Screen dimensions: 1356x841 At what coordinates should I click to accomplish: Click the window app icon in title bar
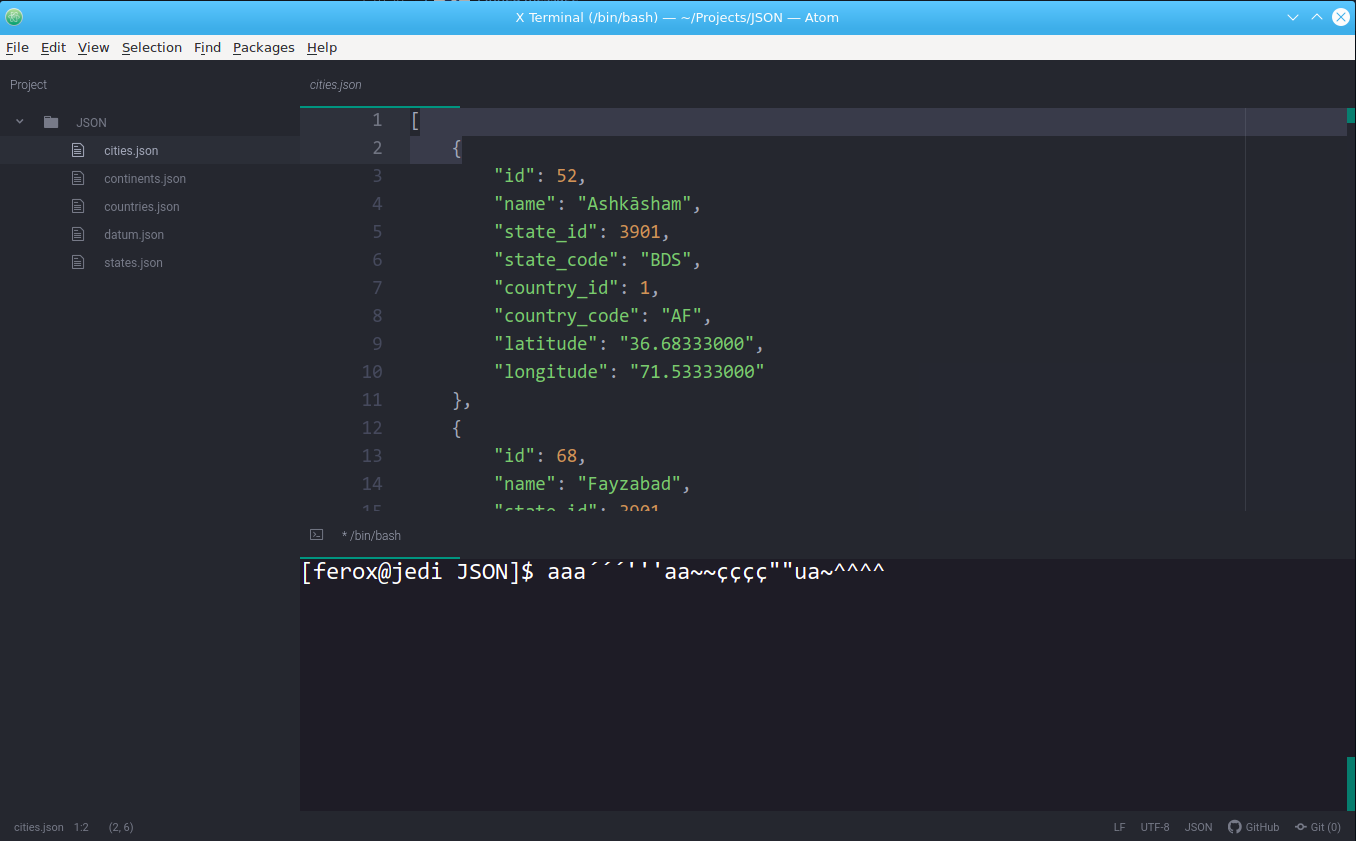click(x=14, y=17)
